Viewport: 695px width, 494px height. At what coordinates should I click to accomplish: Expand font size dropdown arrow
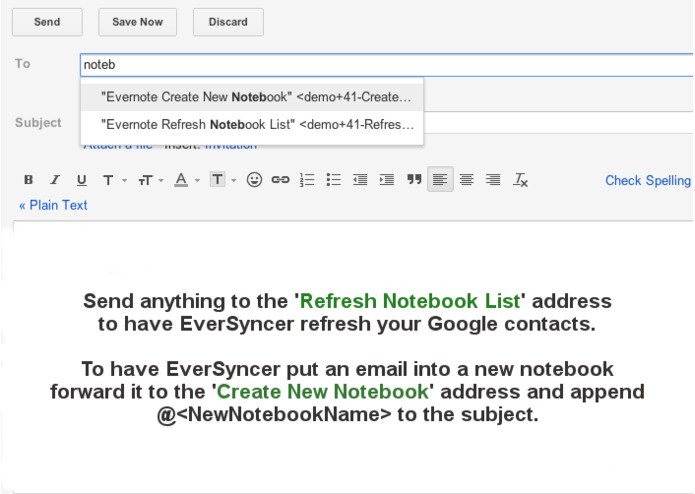coord(161,180)
